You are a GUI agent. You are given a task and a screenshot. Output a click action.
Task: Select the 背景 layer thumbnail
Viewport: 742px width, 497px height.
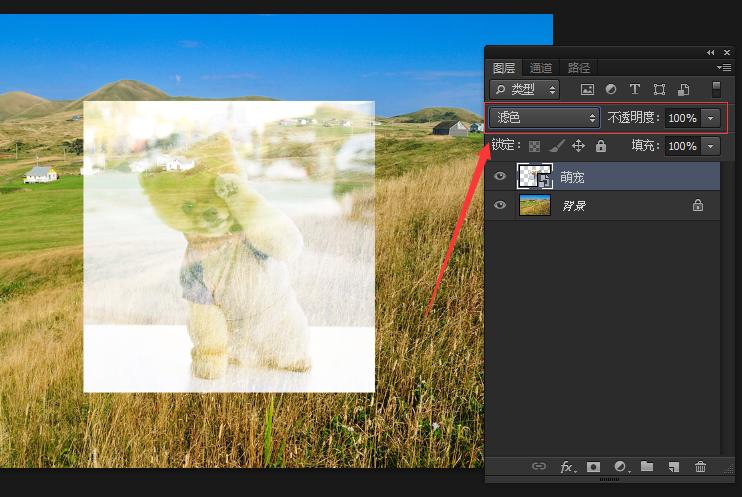535,205
